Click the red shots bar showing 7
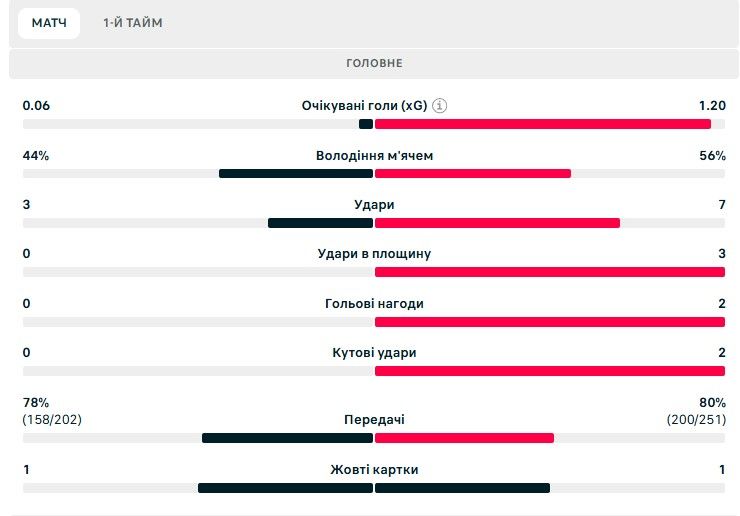 pyautogui.click(x=497, y=223)
